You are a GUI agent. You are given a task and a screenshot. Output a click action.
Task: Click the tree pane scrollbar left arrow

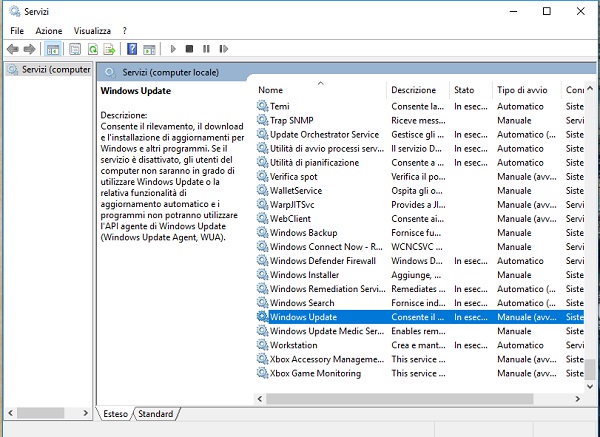coord(10,413)
